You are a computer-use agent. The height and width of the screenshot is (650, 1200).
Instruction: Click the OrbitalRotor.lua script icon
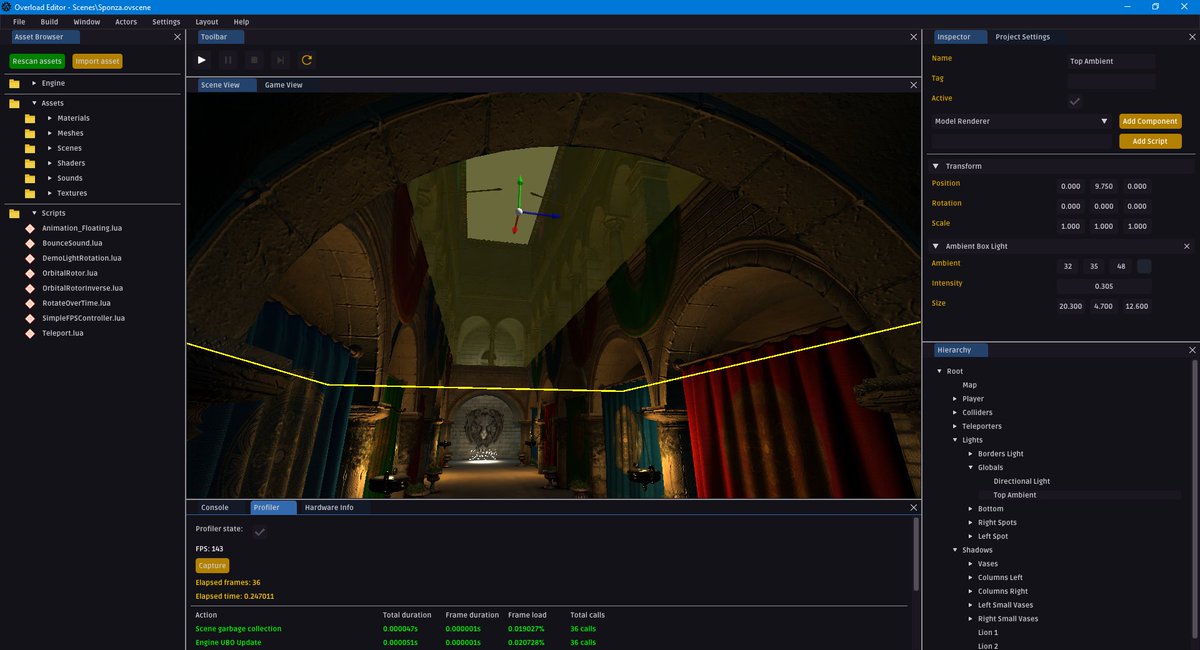coord(30,273)
